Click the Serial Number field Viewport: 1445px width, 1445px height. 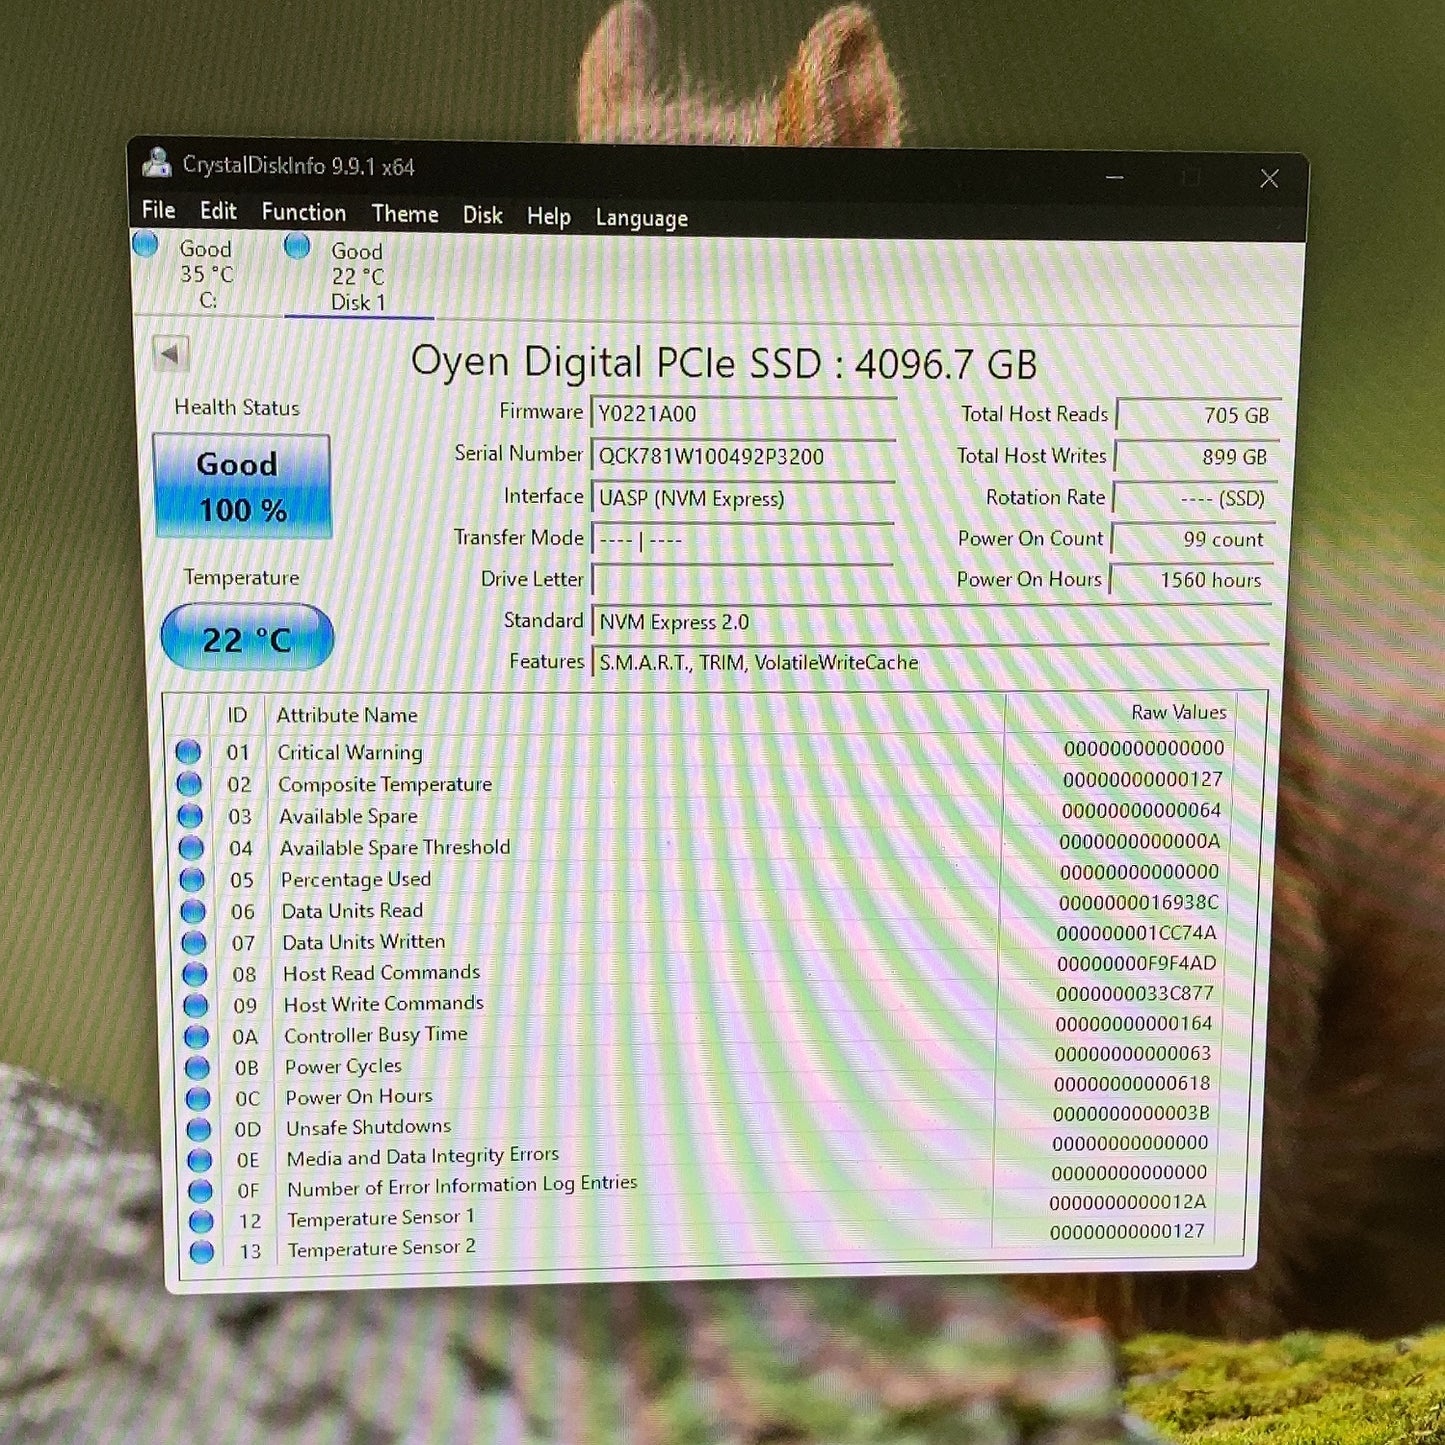[x=743, y=456]
